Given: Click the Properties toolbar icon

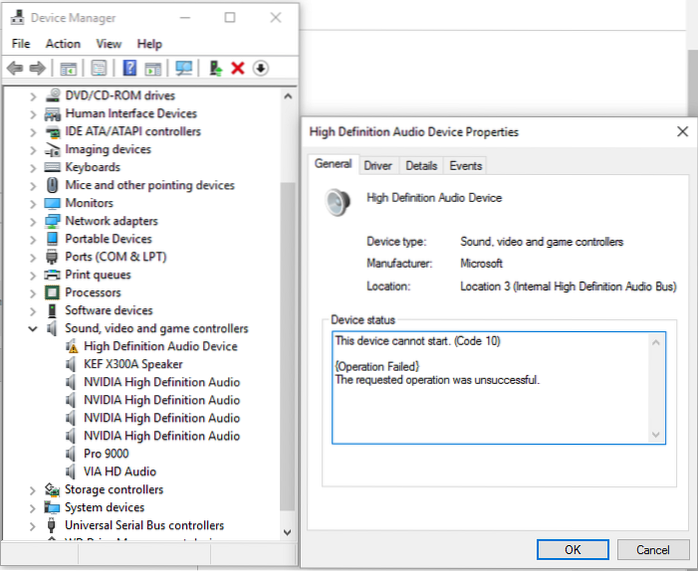Looking at the screenshot, I should pos(99,68).
